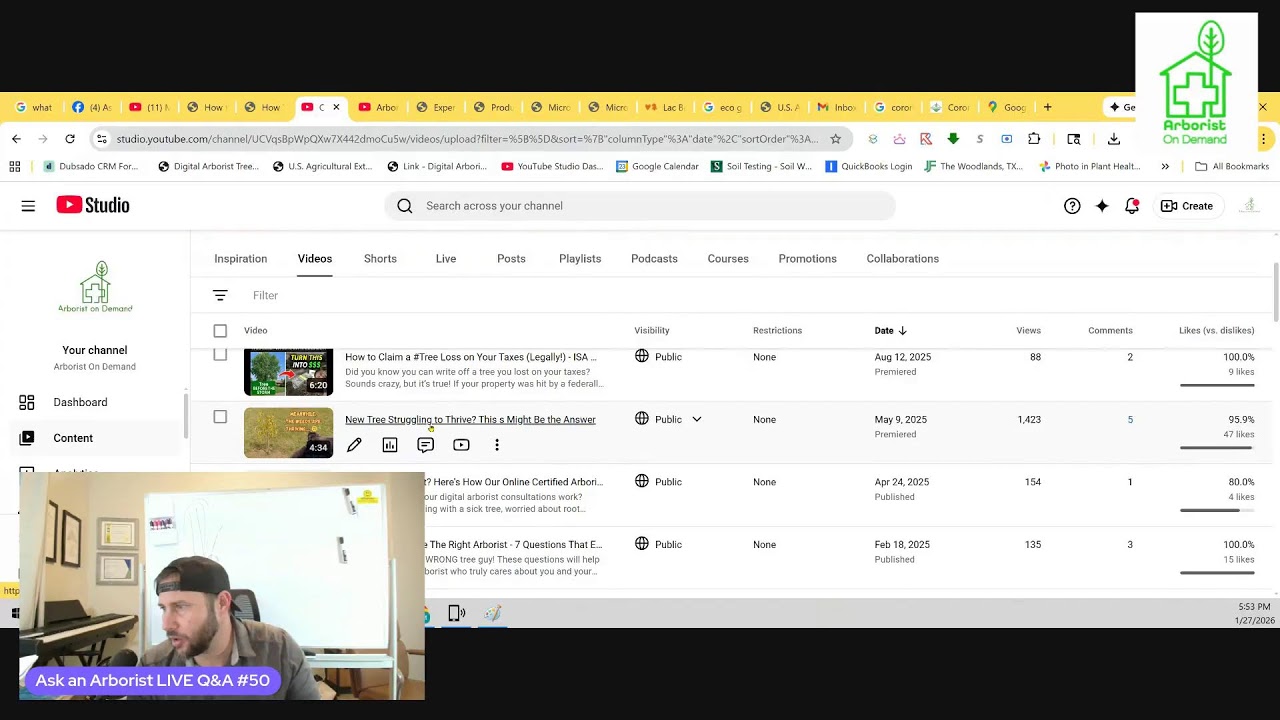Open the Google Calendar bookmark
This screenshot has width=1280, height=720.
coord(657,167)
